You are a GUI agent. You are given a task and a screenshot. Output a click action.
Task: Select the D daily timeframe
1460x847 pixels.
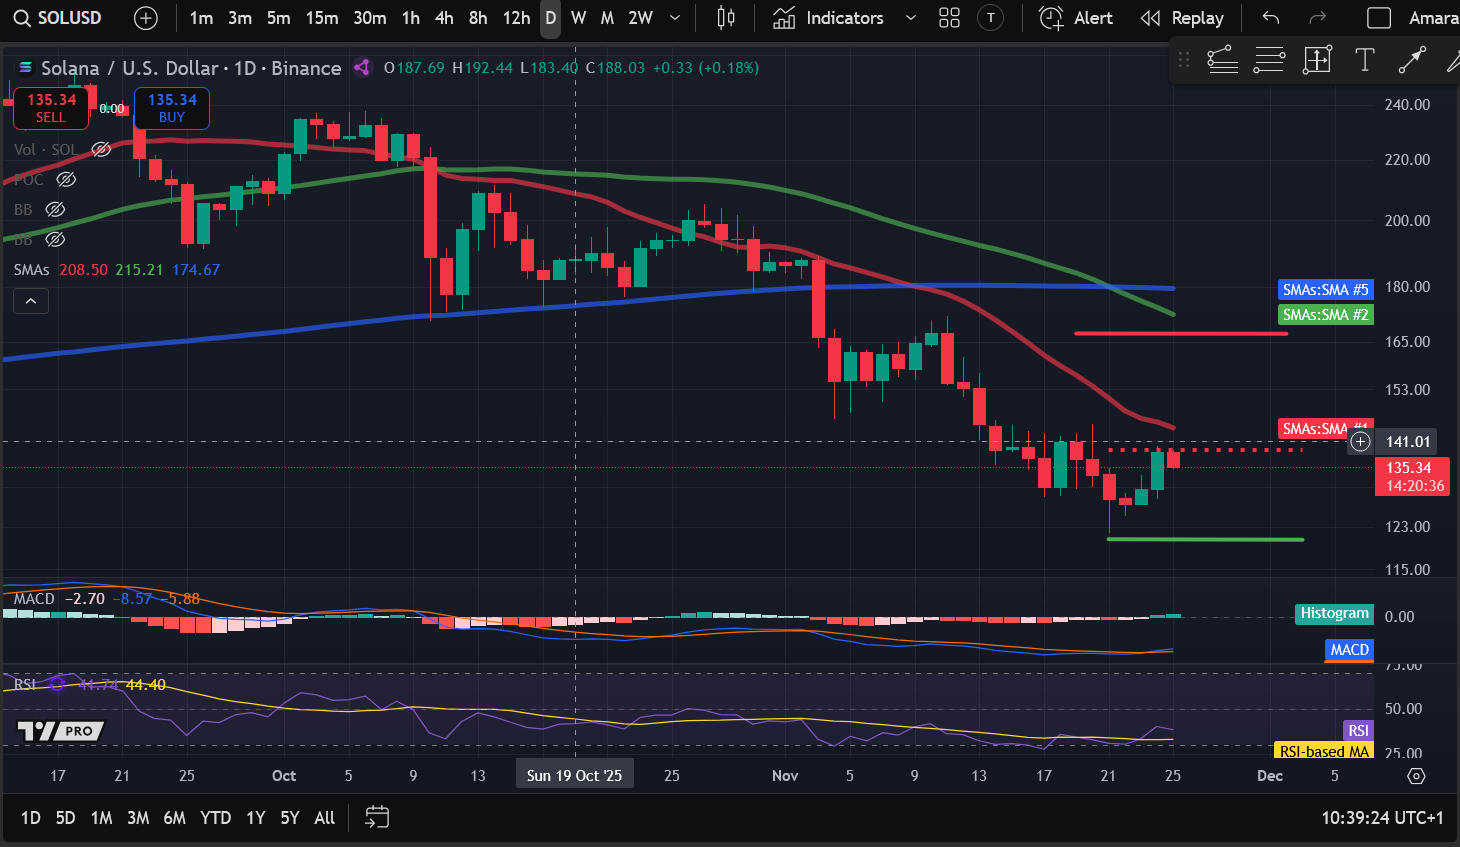549,18
